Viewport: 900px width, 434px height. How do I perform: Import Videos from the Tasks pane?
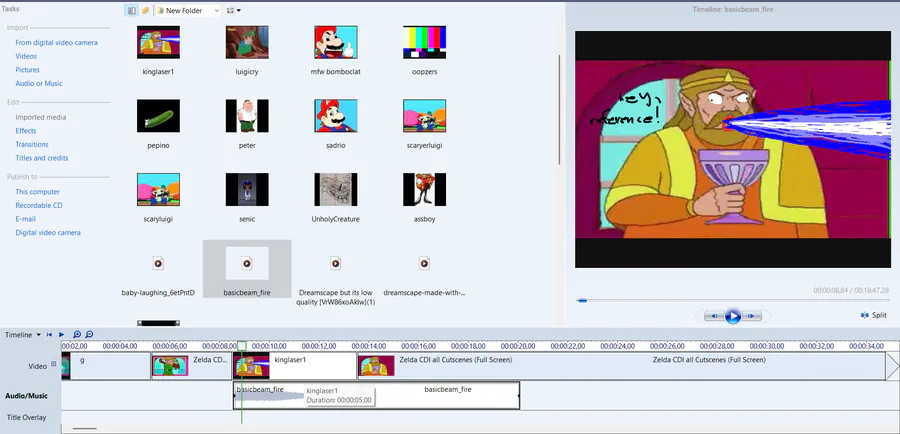[x=26, y=56]
